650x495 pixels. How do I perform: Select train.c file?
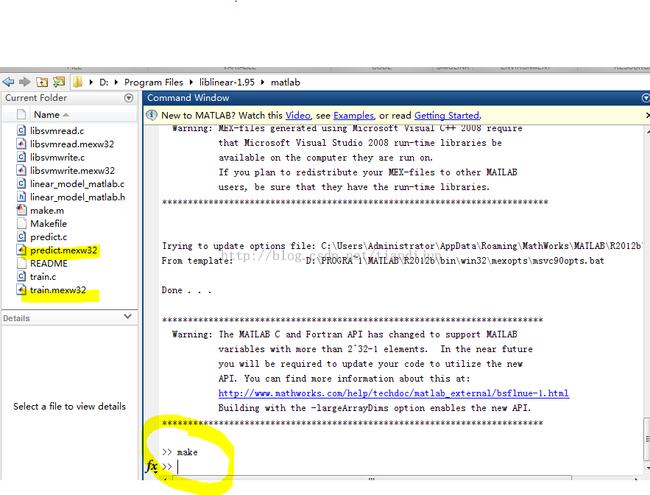43,277
